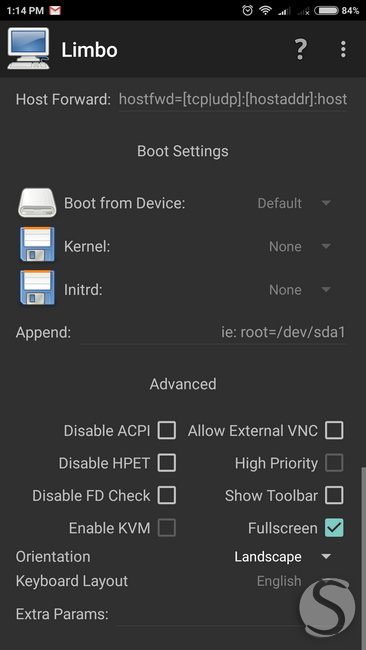
Task: Tap the Kernel floppy disk icon
Action: point(37,244)
